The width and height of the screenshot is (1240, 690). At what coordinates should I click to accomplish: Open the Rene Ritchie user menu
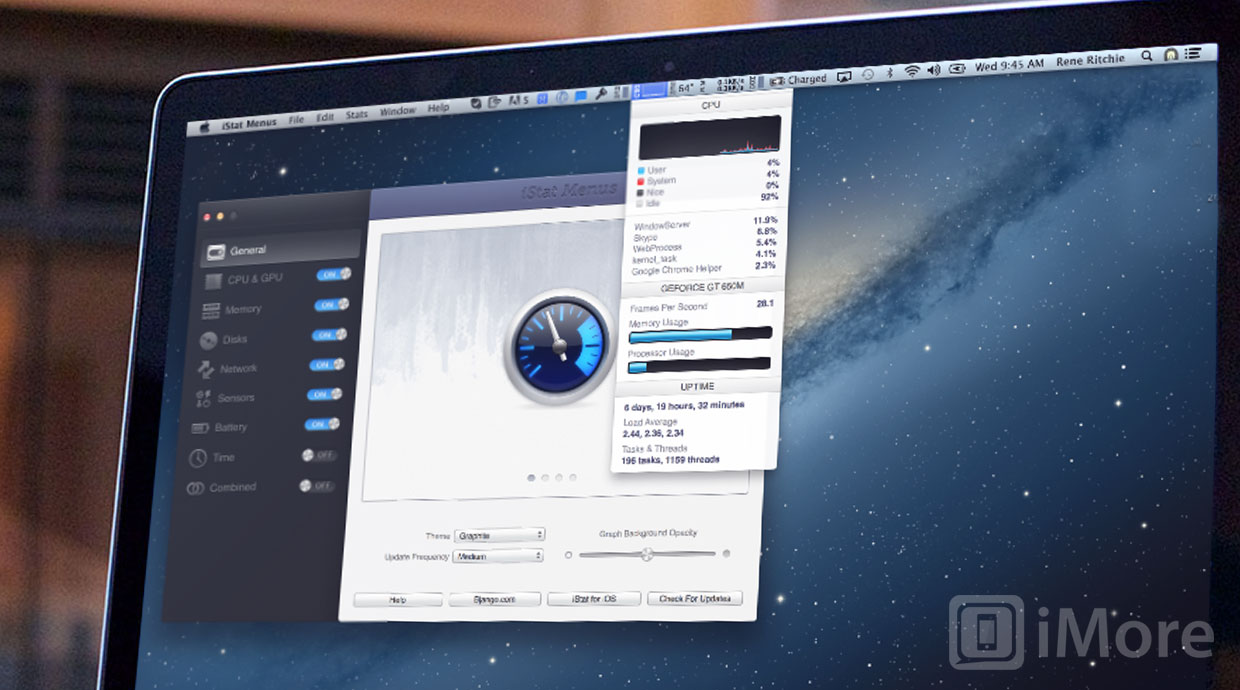click(x=1090, y=60)
